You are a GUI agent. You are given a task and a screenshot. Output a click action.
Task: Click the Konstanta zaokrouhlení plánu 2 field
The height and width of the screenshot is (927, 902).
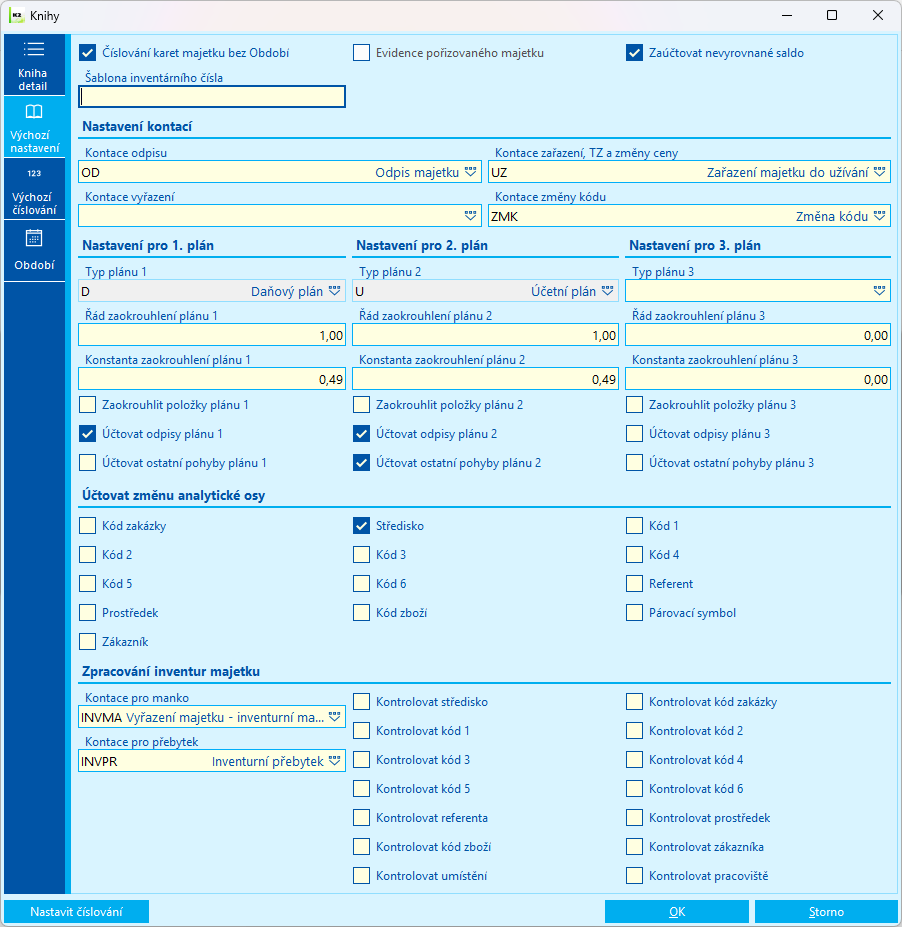(485, 379)
